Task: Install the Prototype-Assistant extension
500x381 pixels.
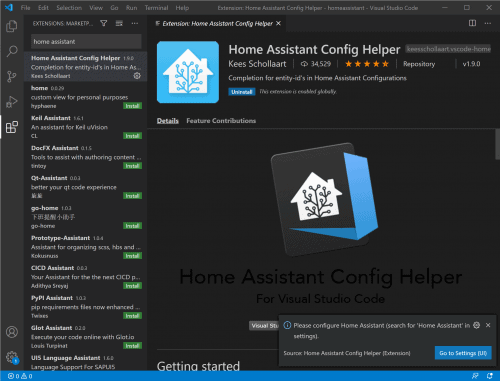Action: [x=133, y=256]
